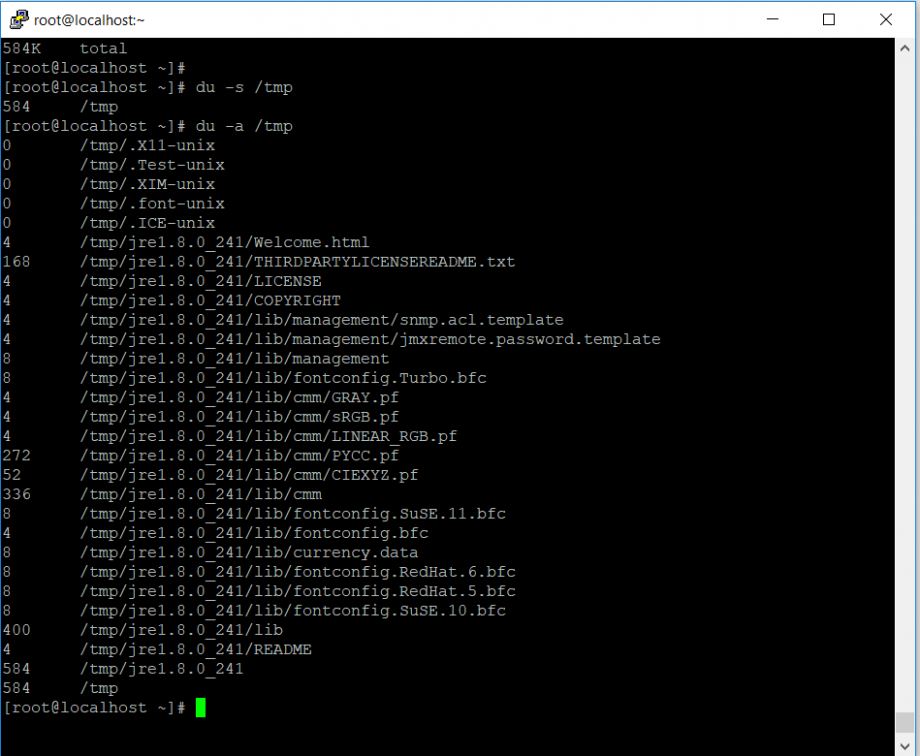Image resolution: width=920 pixels, height=756 pixels.
Task: Click the size value '272'
Action: pyautogui.click(x=16, y=455)
